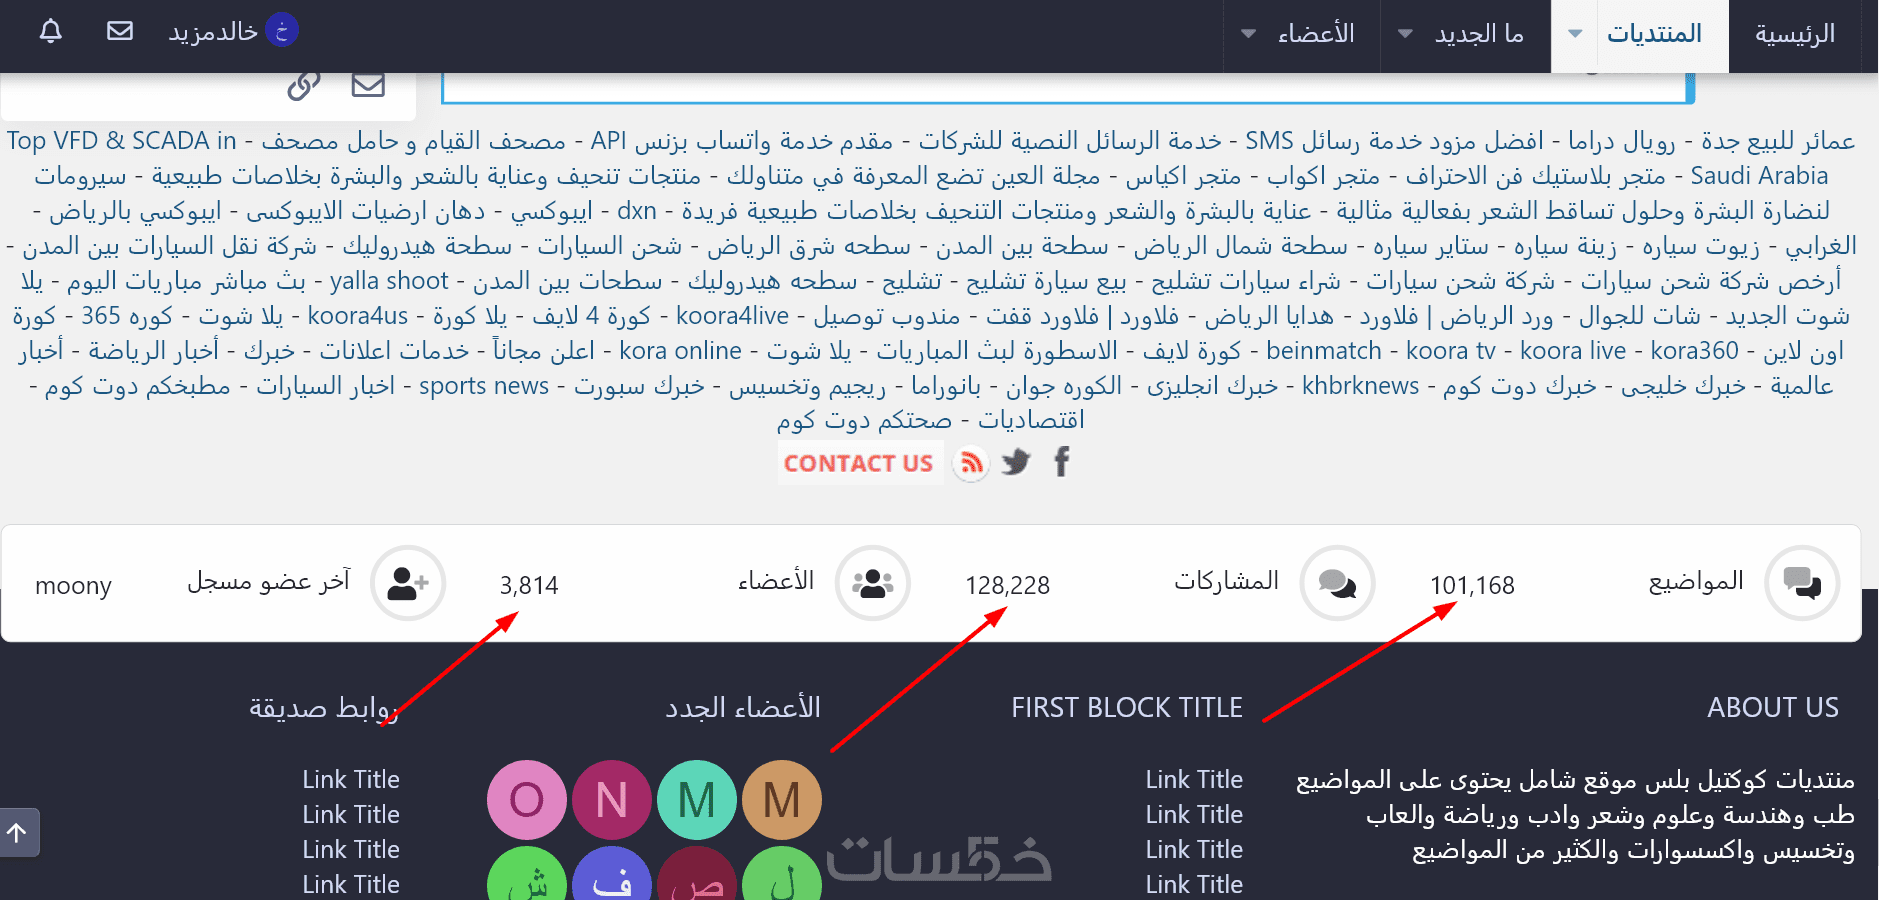
Task: Open the Twitter bird icon
Action: pos(1016,463)
